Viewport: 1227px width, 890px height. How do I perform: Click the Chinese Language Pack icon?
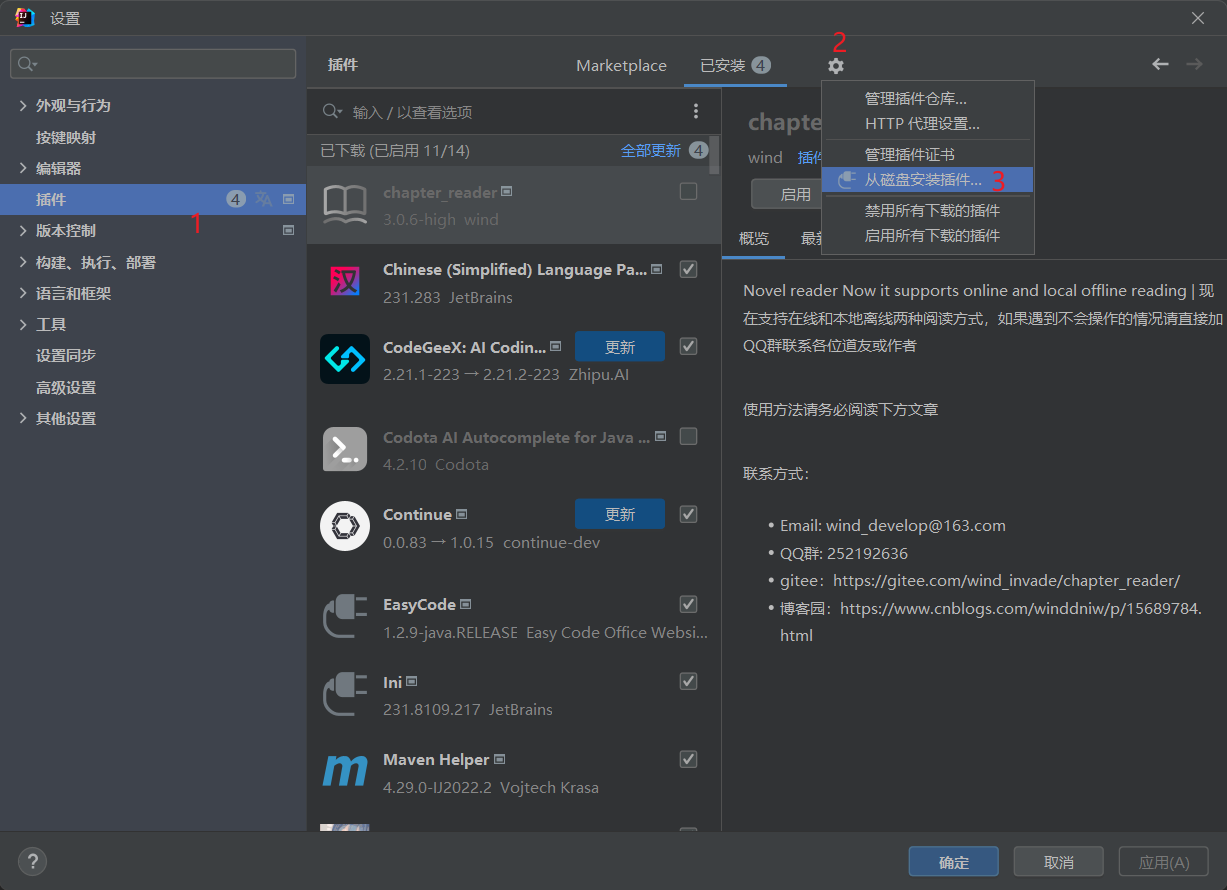coord(345,282)
